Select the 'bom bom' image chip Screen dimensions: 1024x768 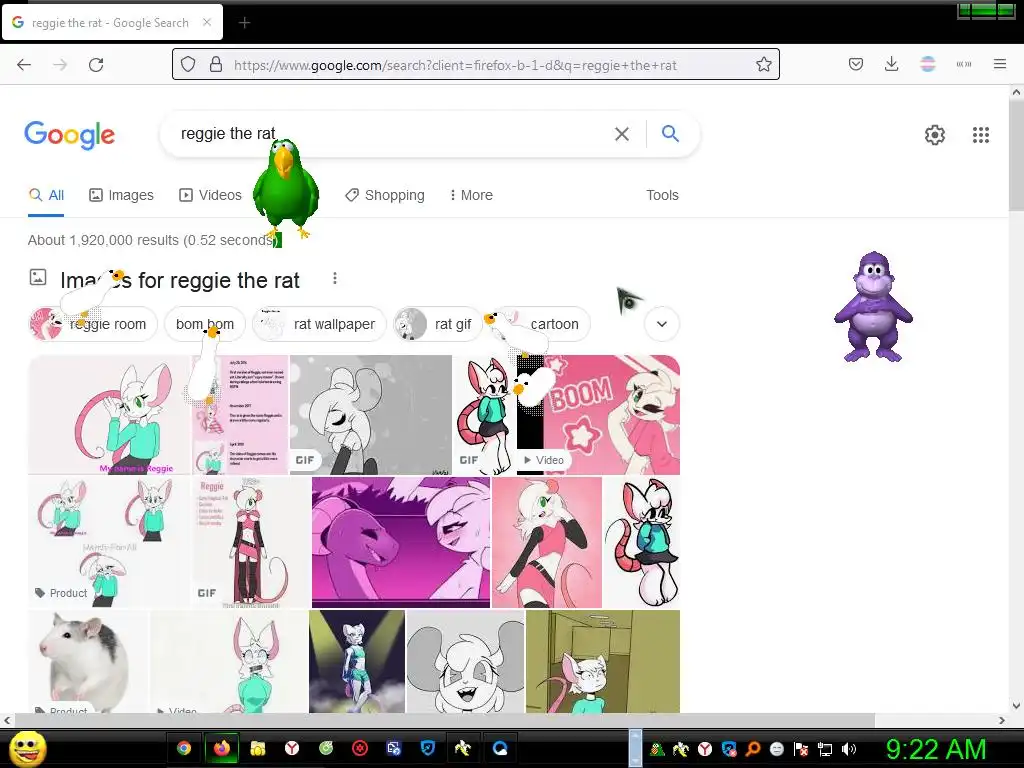pyautogui.click(x=204, y=324)
